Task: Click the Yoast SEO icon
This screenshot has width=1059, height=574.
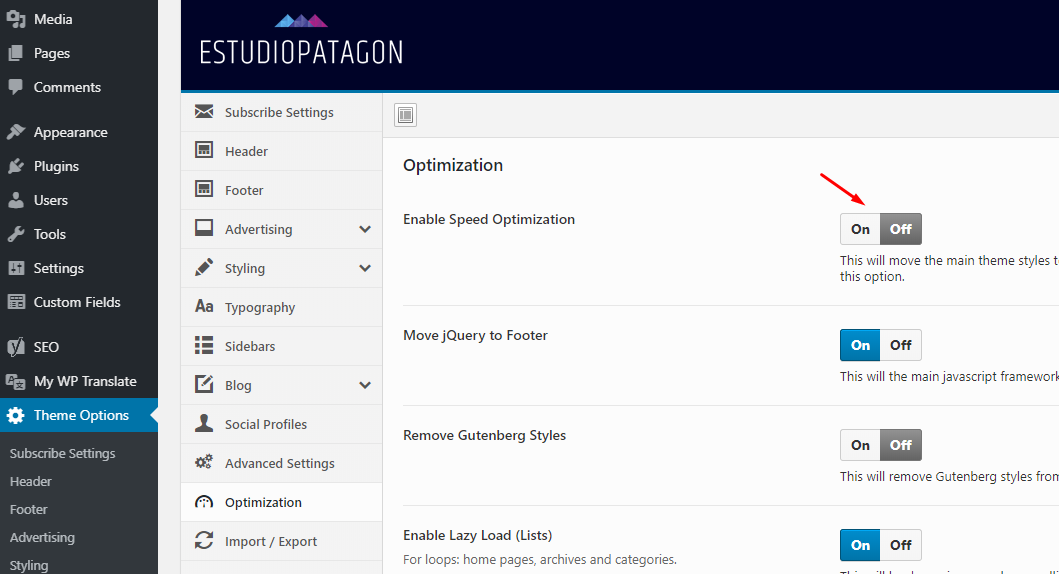Action: (16, 346)
